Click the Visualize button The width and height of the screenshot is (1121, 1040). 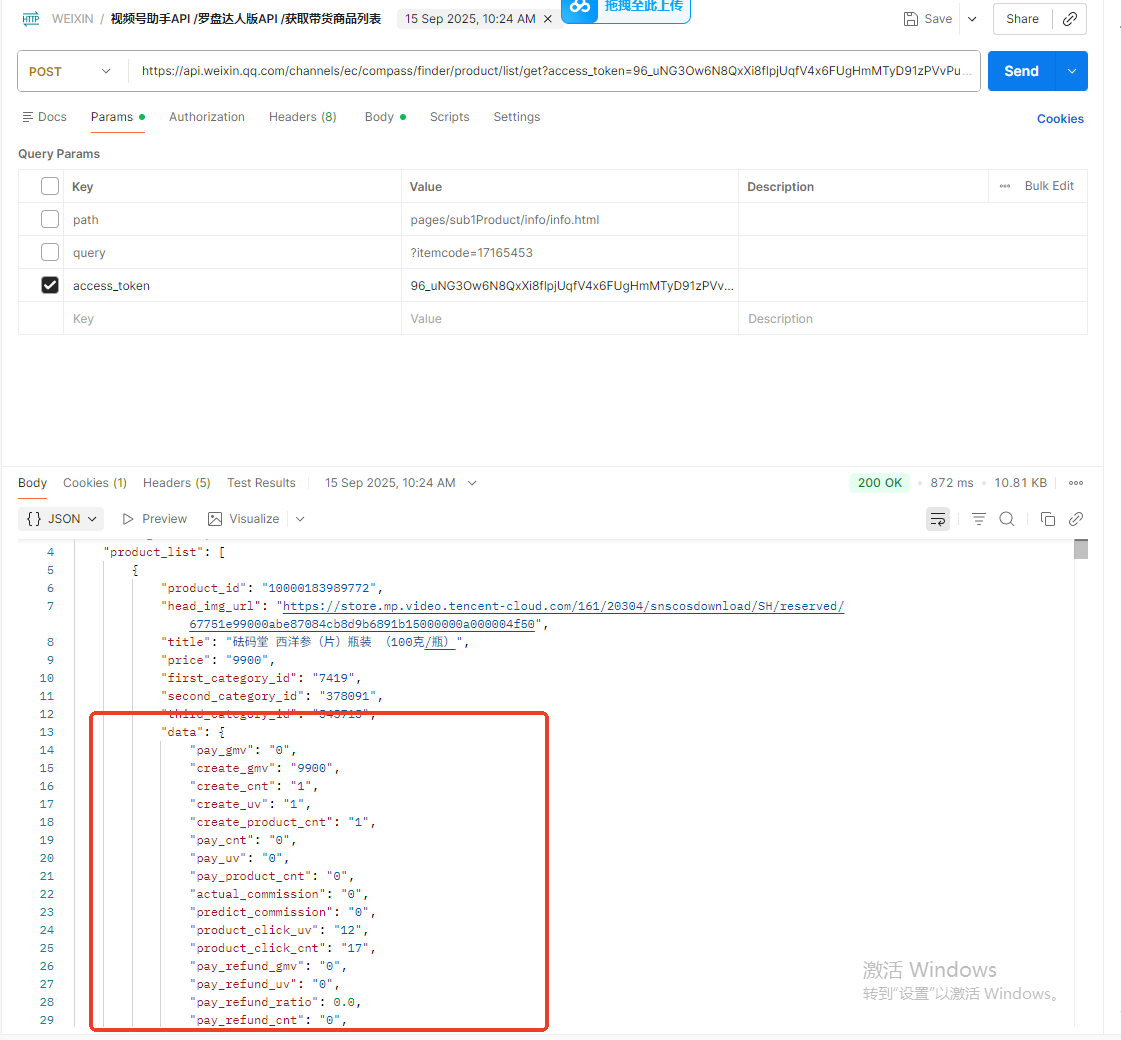(244, 519)
